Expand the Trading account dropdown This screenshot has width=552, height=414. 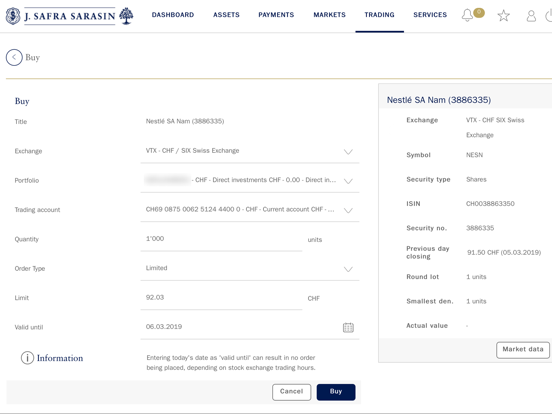click(x=348, y=211)
